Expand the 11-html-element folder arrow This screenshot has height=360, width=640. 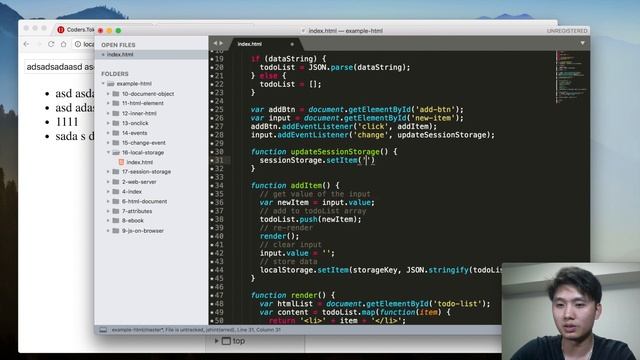pyautogui.click(x=108, y=103)
